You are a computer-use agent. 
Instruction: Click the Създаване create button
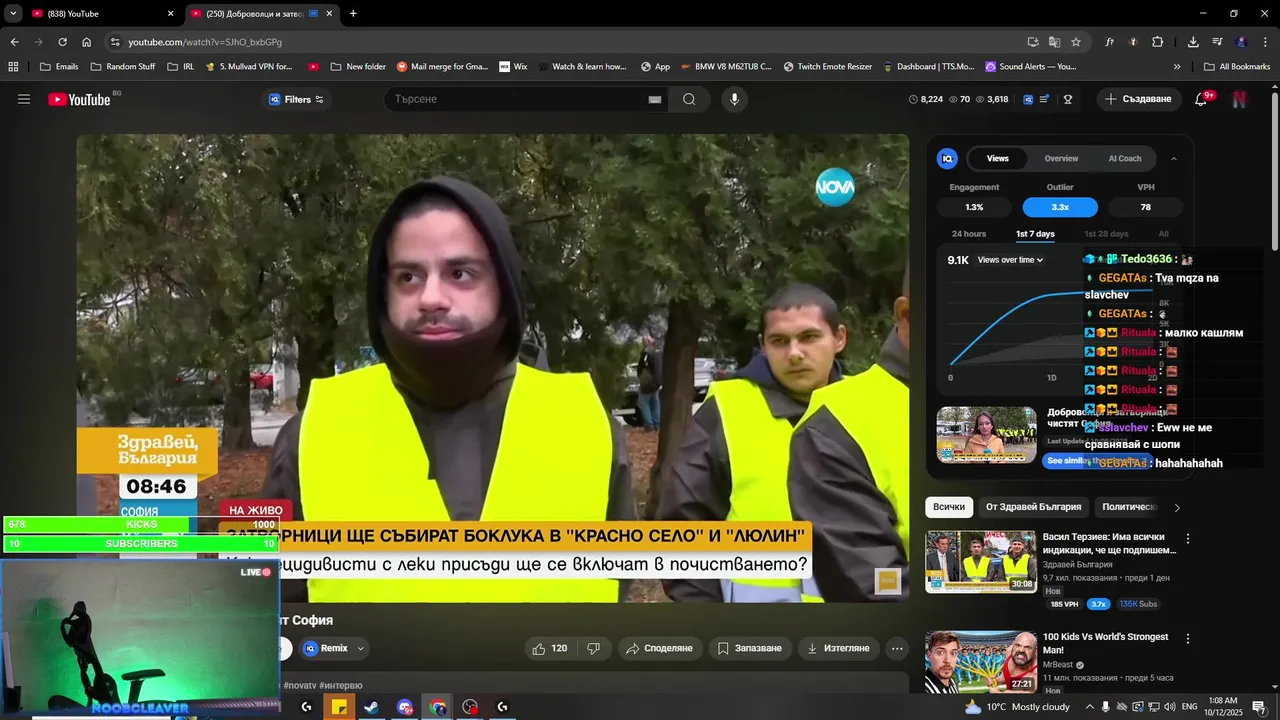(1138, 99)
